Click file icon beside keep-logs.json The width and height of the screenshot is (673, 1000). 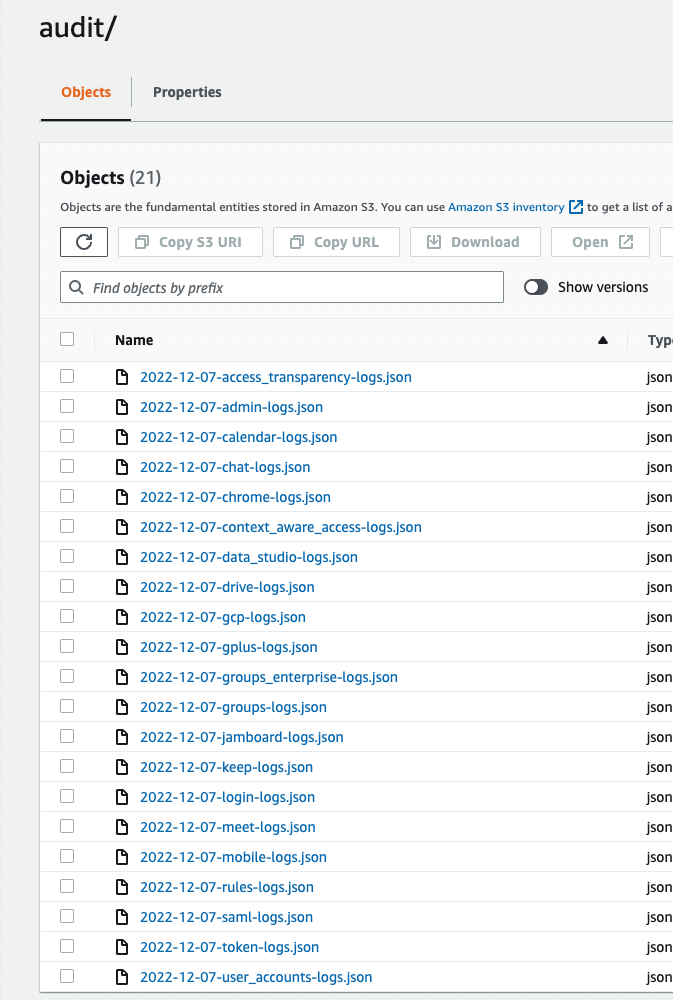click(x=122, y=767)
